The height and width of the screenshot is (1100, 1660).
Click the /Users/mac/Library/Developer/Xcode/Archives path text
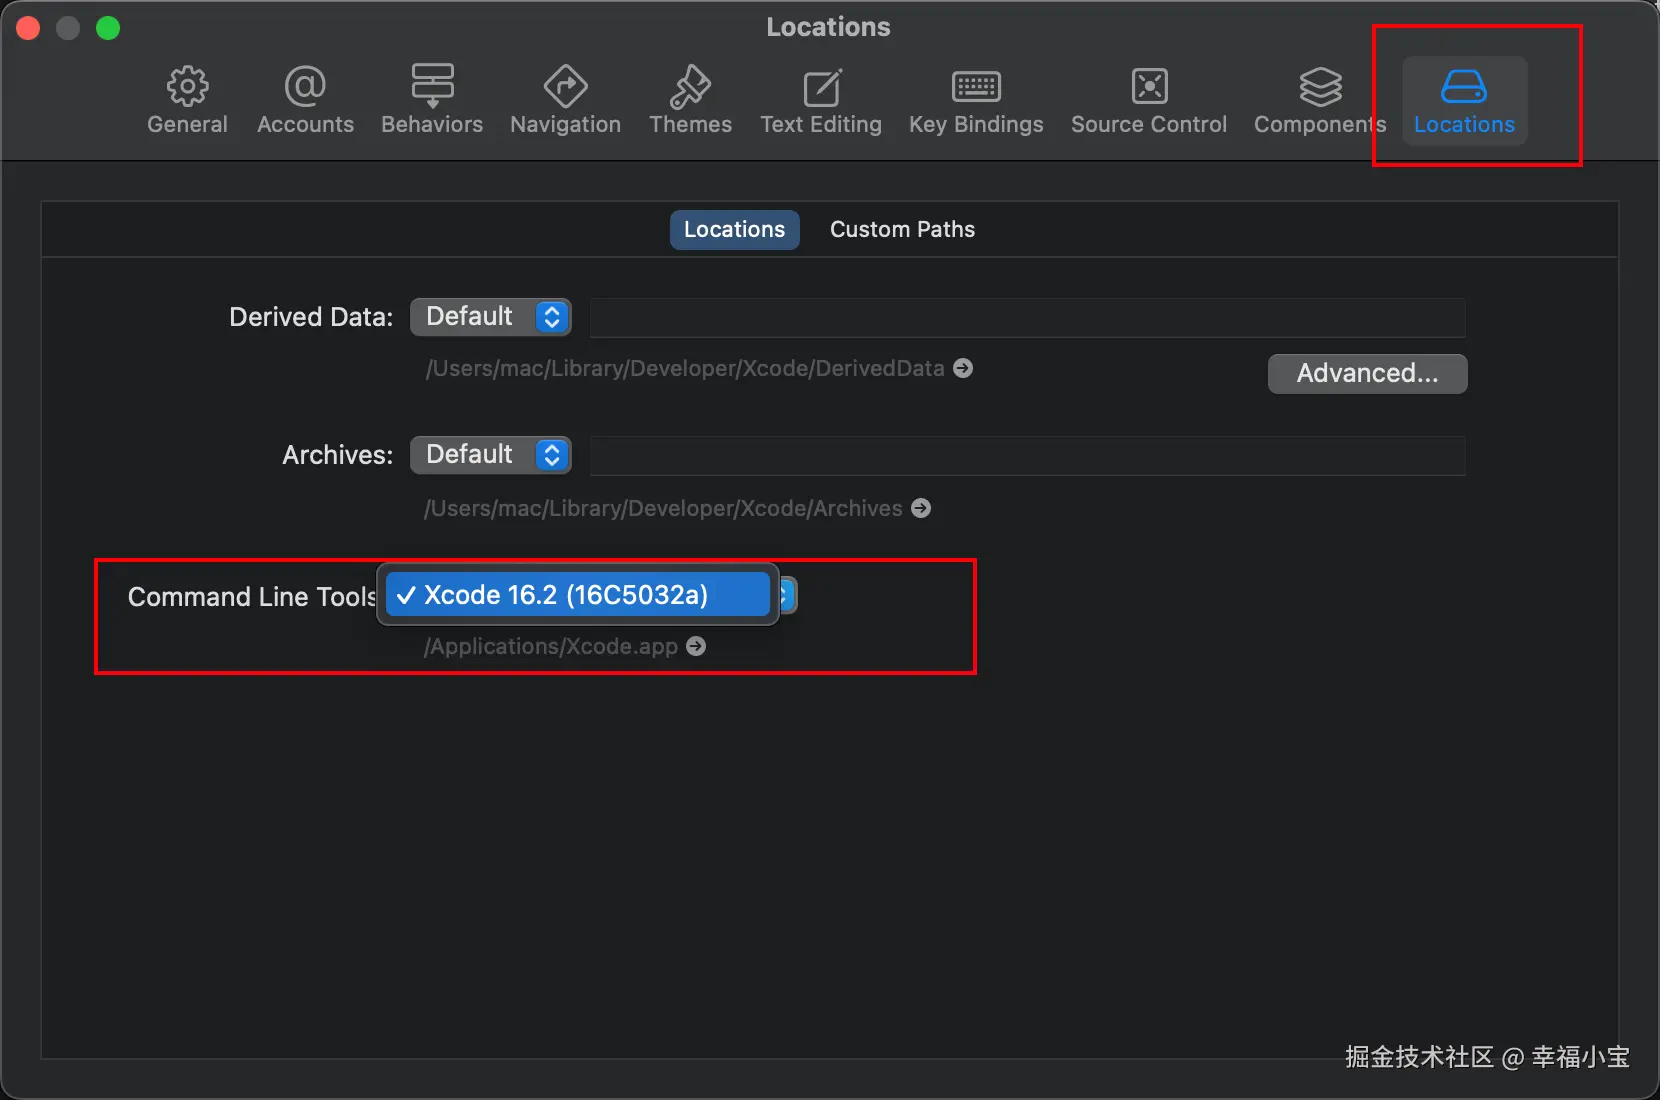tap(663, 508)
